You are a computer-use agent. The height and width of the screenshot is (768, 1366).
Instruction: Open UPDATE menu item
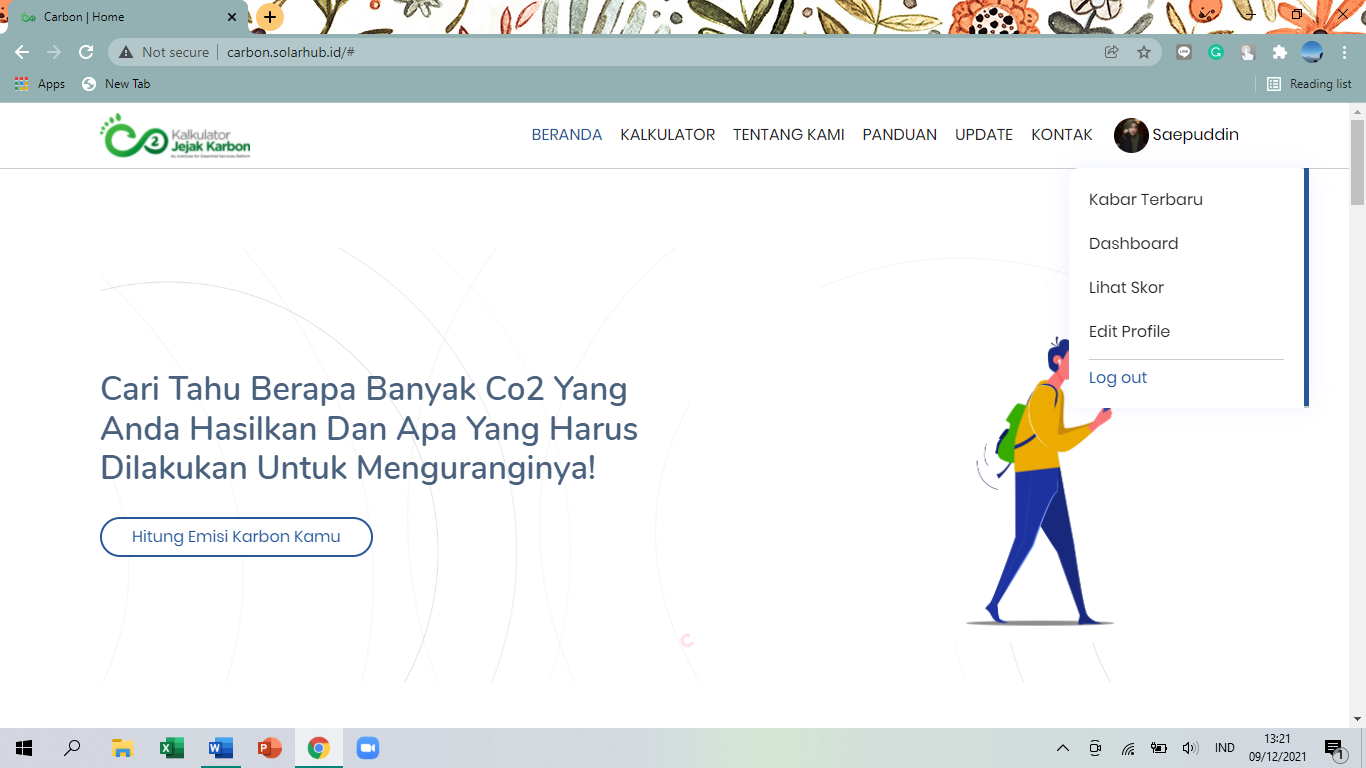tap(984, 135)
